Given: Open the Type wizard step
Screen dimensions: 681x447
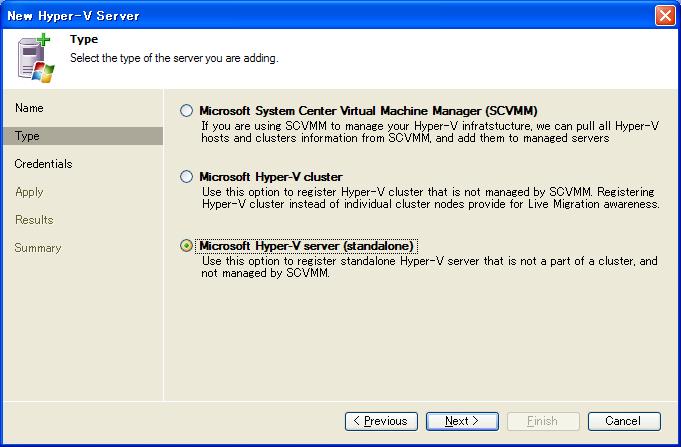Looking at the screenshot, I should [83, 136].
